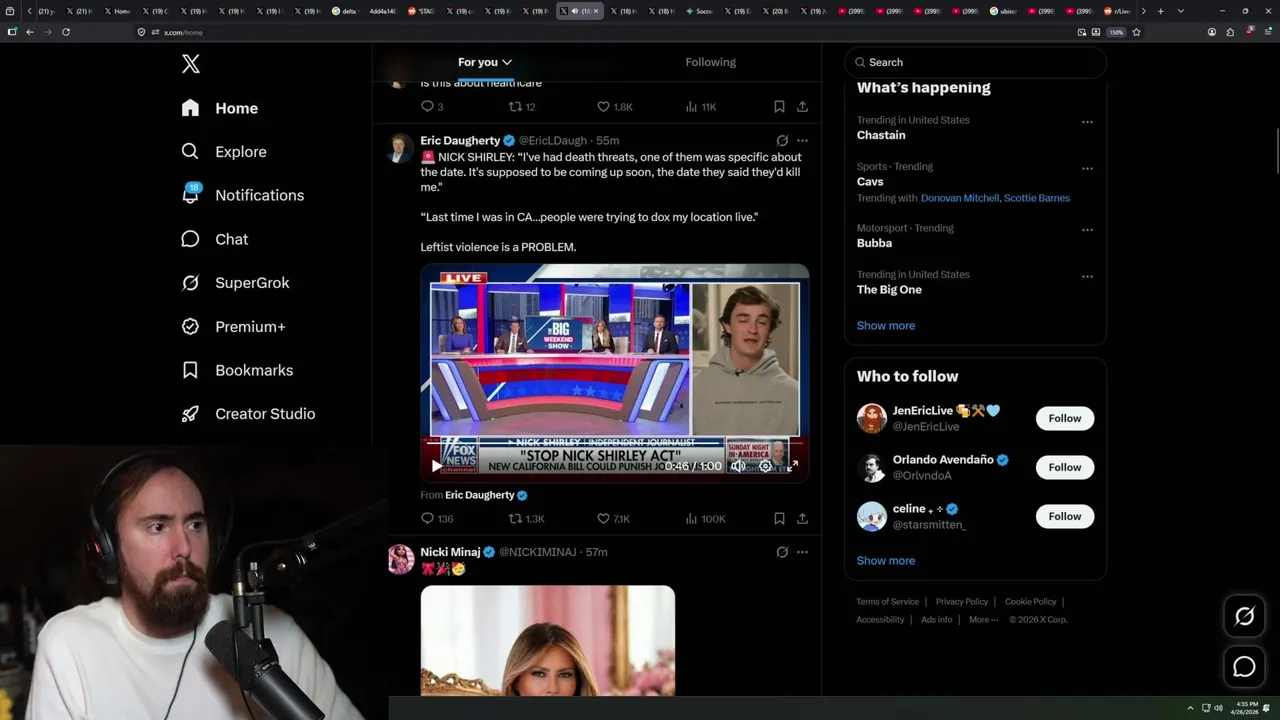1280x720 pixels.
Task: Repost the top post showing 12 reposts
Action: click(x=522, y=107)
